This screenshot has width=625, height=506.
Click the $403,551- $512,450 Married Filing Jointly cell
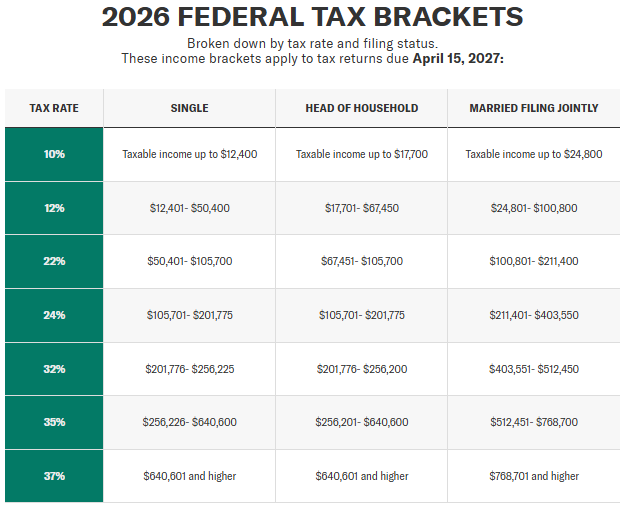[x=534, y=369]
